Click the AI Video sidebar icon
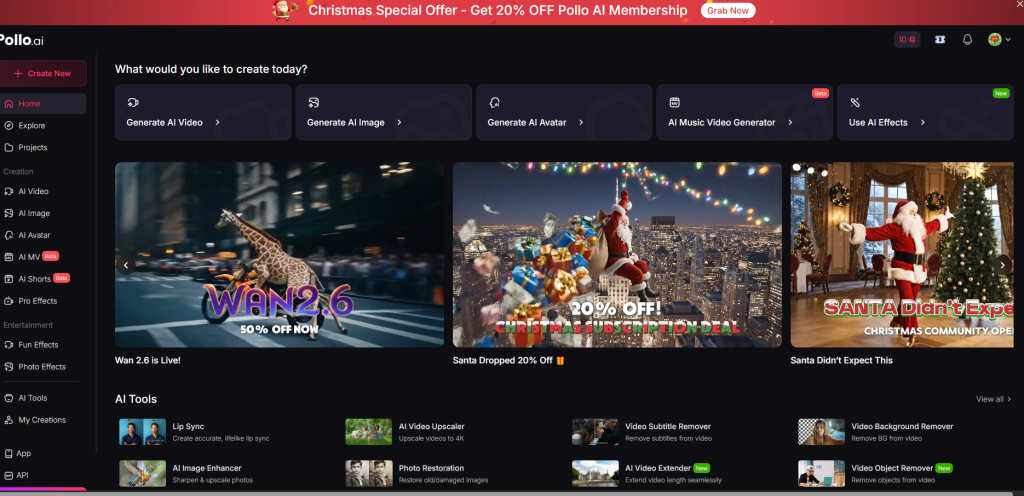 pyautogui.click(x=8, y=191)
